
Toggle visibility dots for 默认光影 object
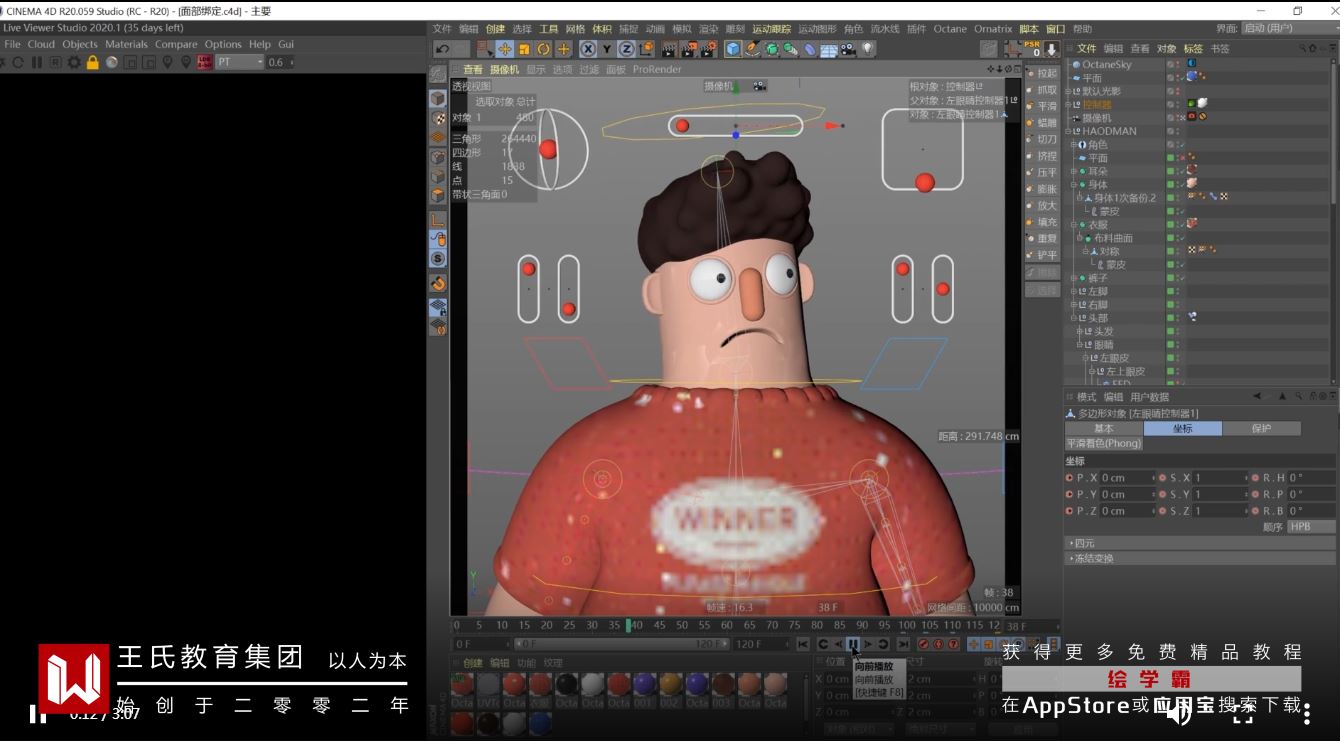point(1177,91)
